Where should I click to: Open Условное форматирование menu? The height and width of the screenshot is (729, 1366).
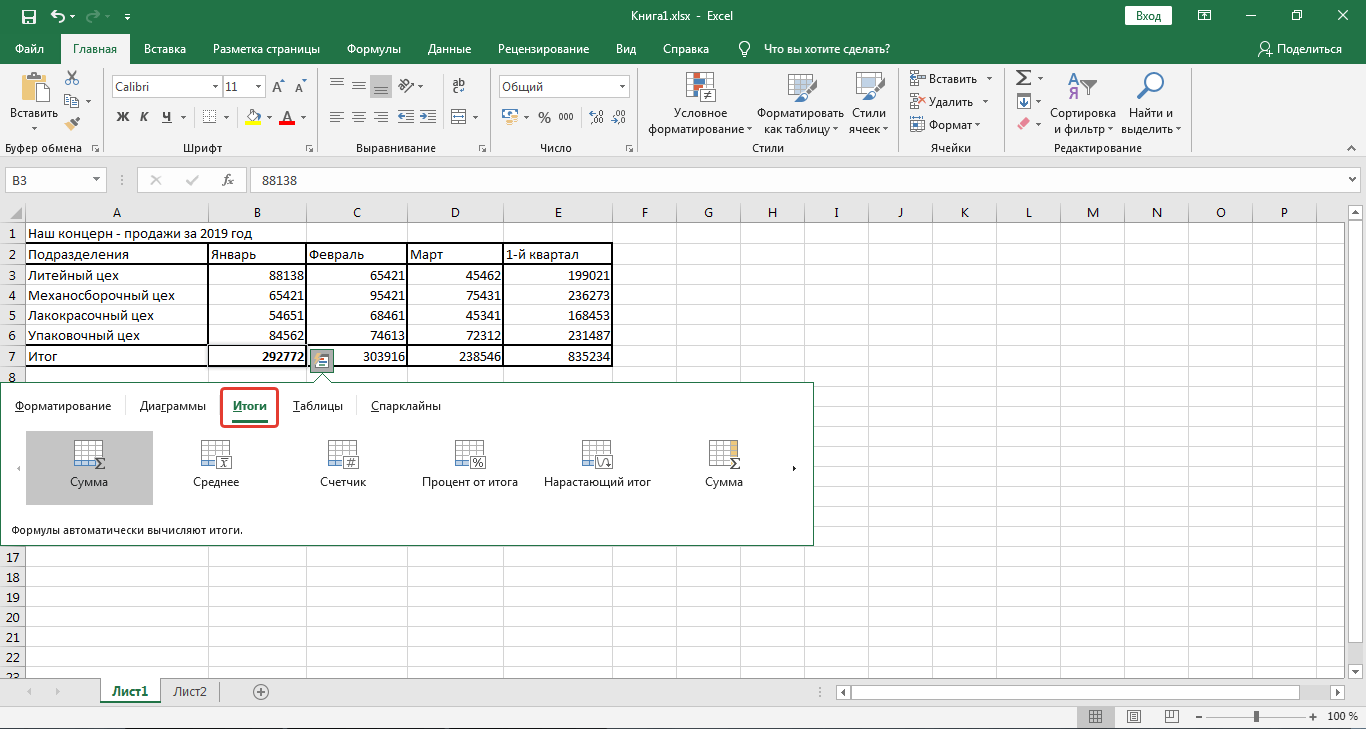(x=700, y=104)
